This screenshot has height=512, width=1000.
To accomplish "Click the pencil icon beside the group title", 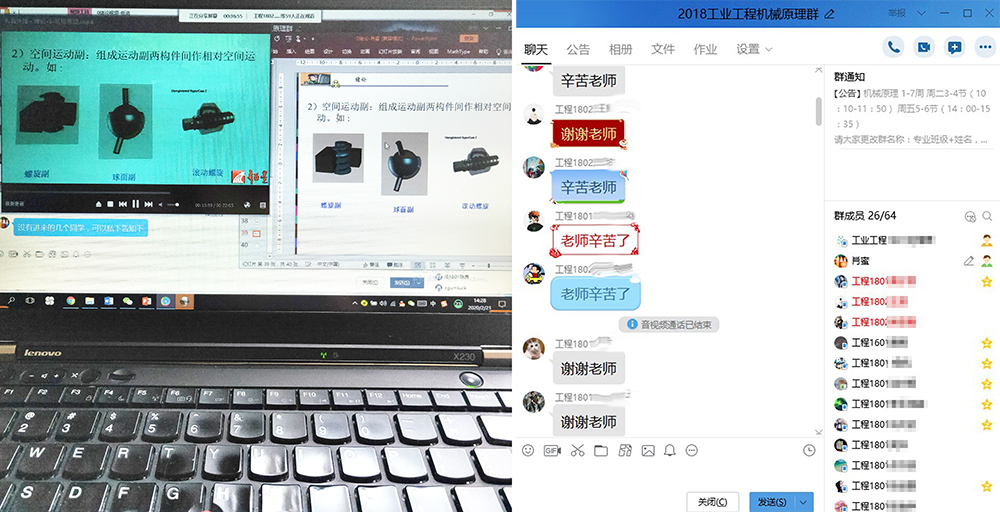I will click(829, 14).
